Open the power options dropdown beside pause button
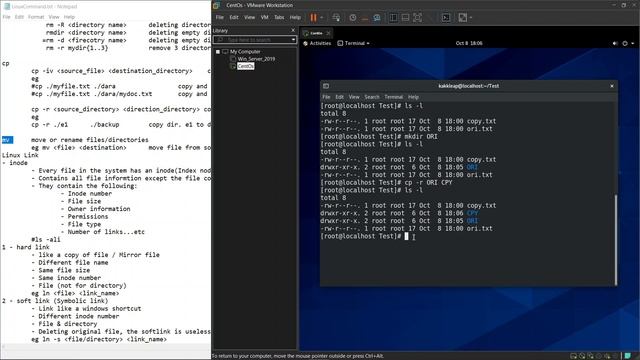This screenshot has height=360, width=640. tap(322, 18)
